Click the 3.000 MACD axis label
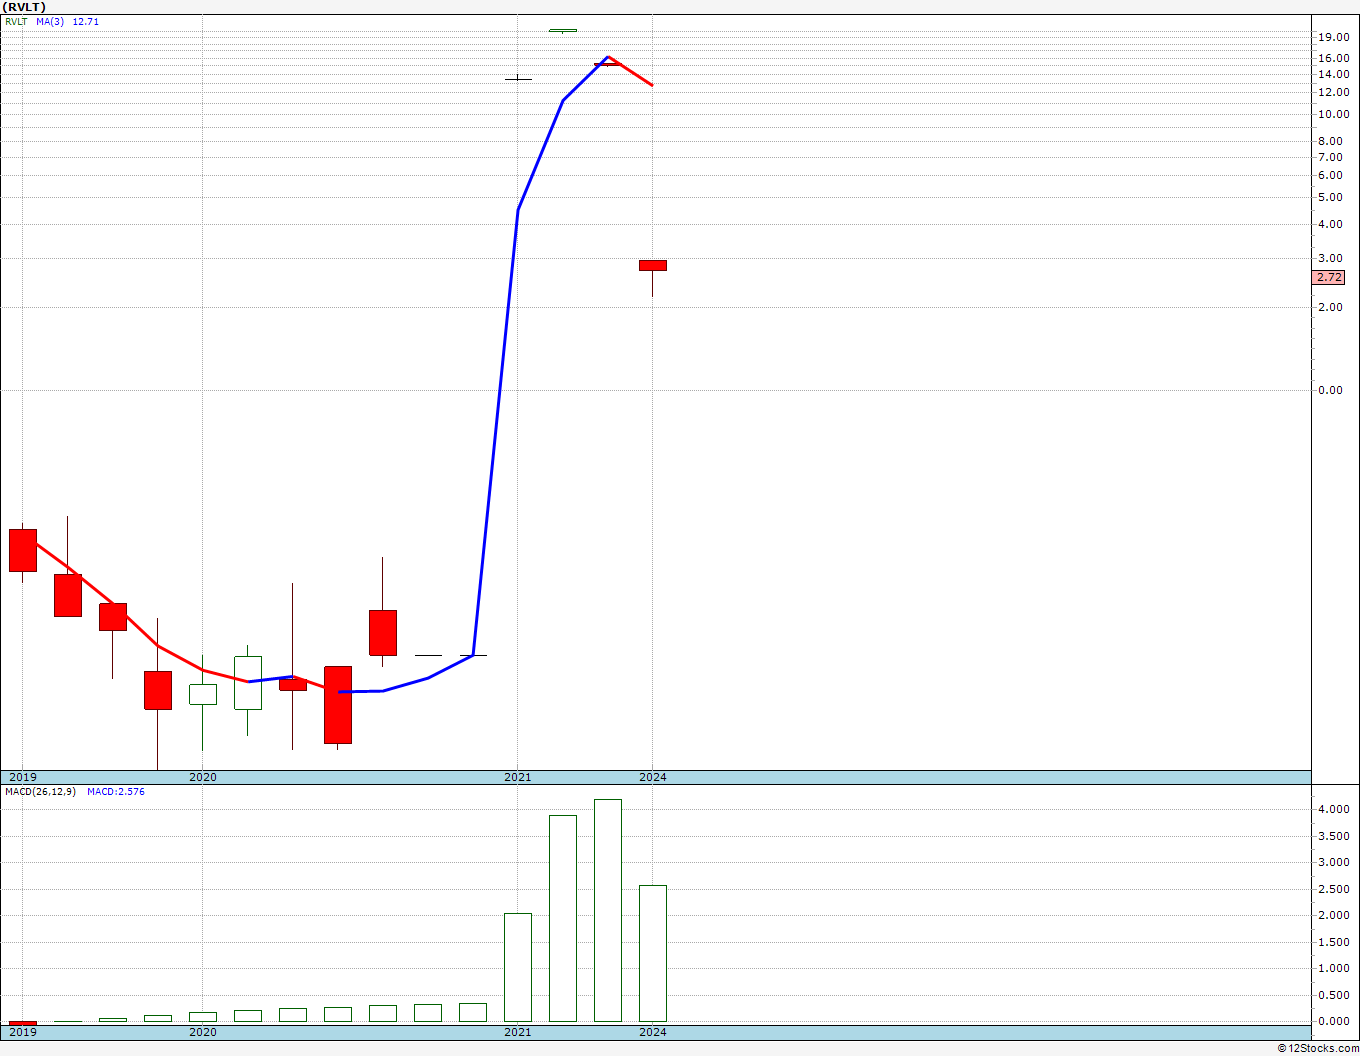The height and width of the screenshot is (1056, 1360). (x=1333, y=862)
